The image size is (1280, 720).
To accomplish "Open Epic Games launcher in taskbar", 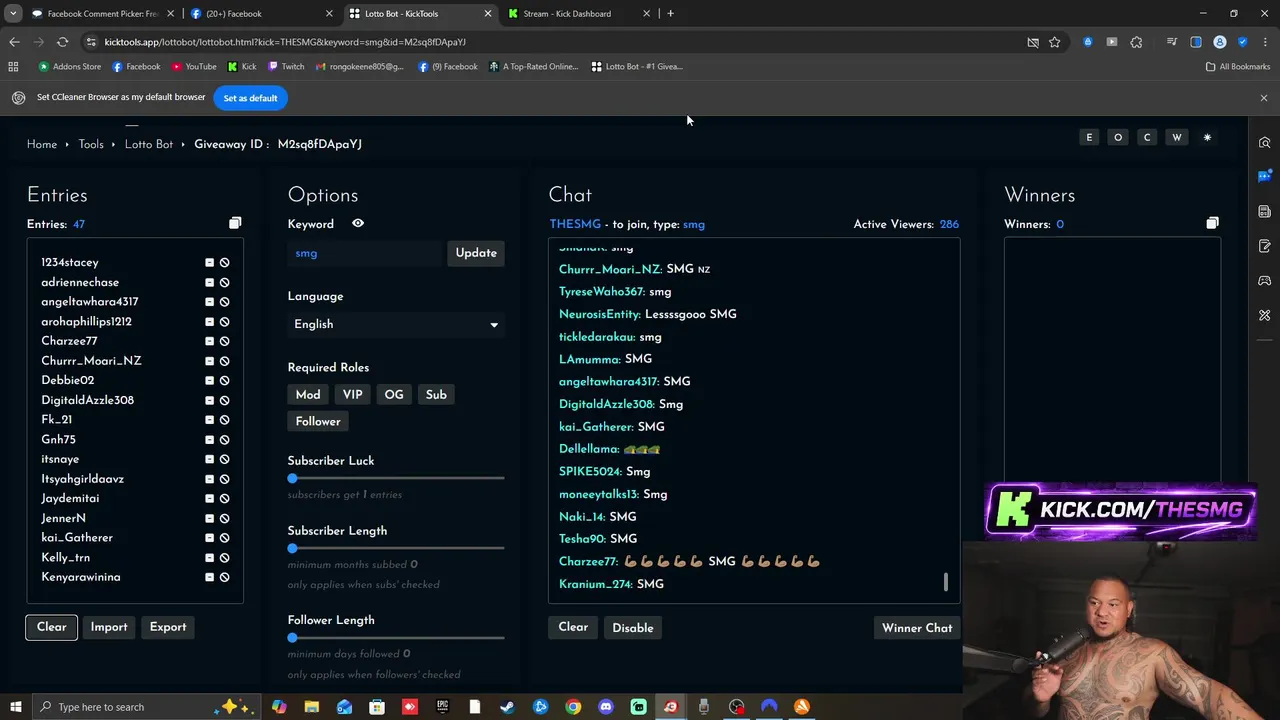I will (x=442, y=707).
